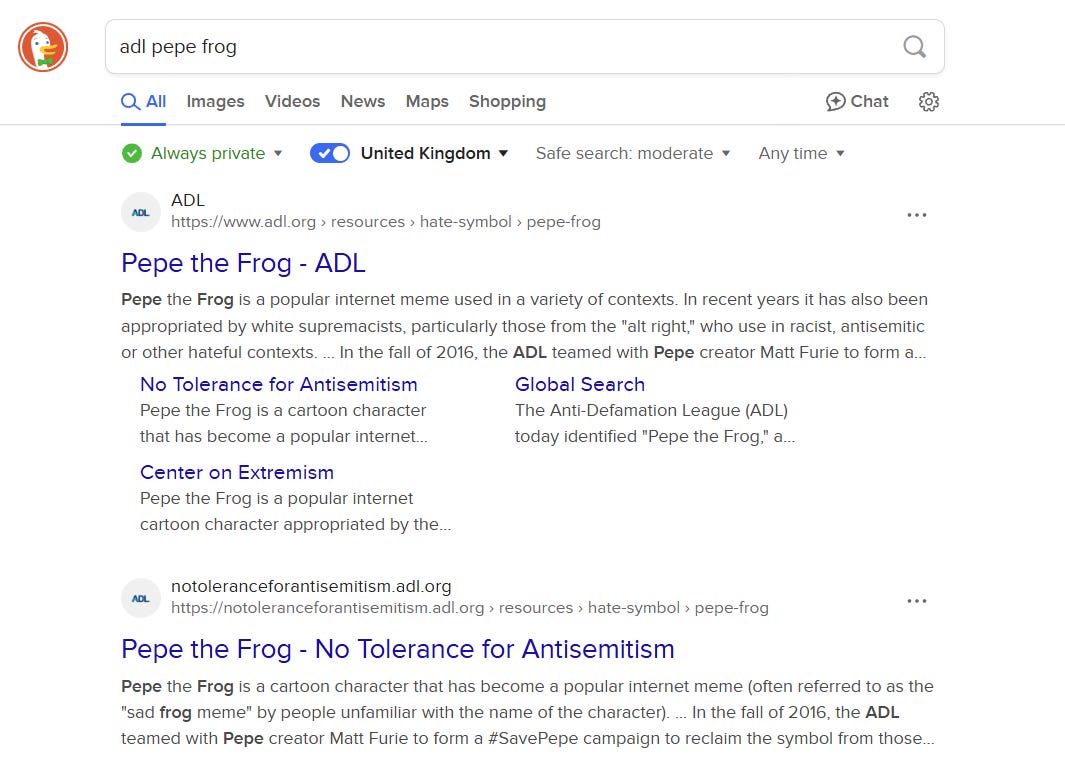Open Pepe the Frog - ADL result
Viewport: 1065px width, 777px height.
[243, 264]
